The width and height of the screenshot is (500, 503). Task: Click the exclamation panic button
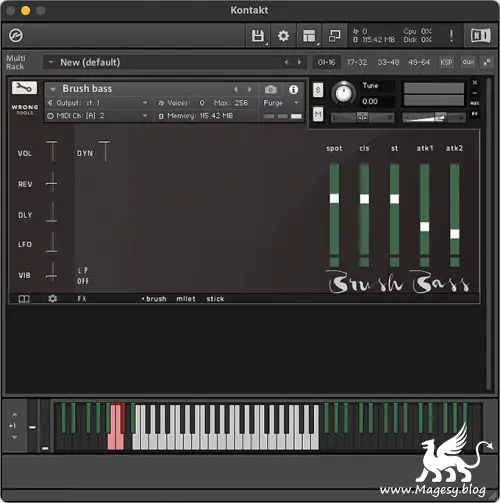point(451,36)
